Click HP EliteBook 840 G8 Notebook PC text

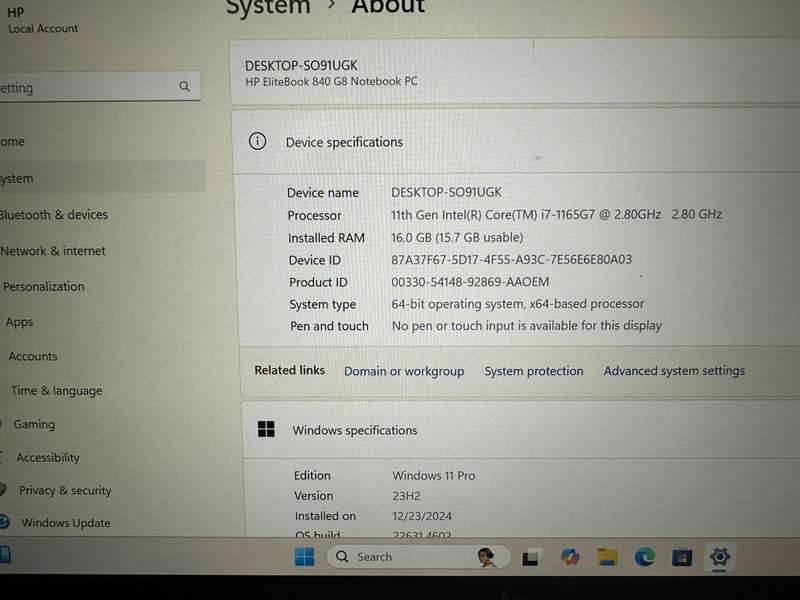[331, 81]
